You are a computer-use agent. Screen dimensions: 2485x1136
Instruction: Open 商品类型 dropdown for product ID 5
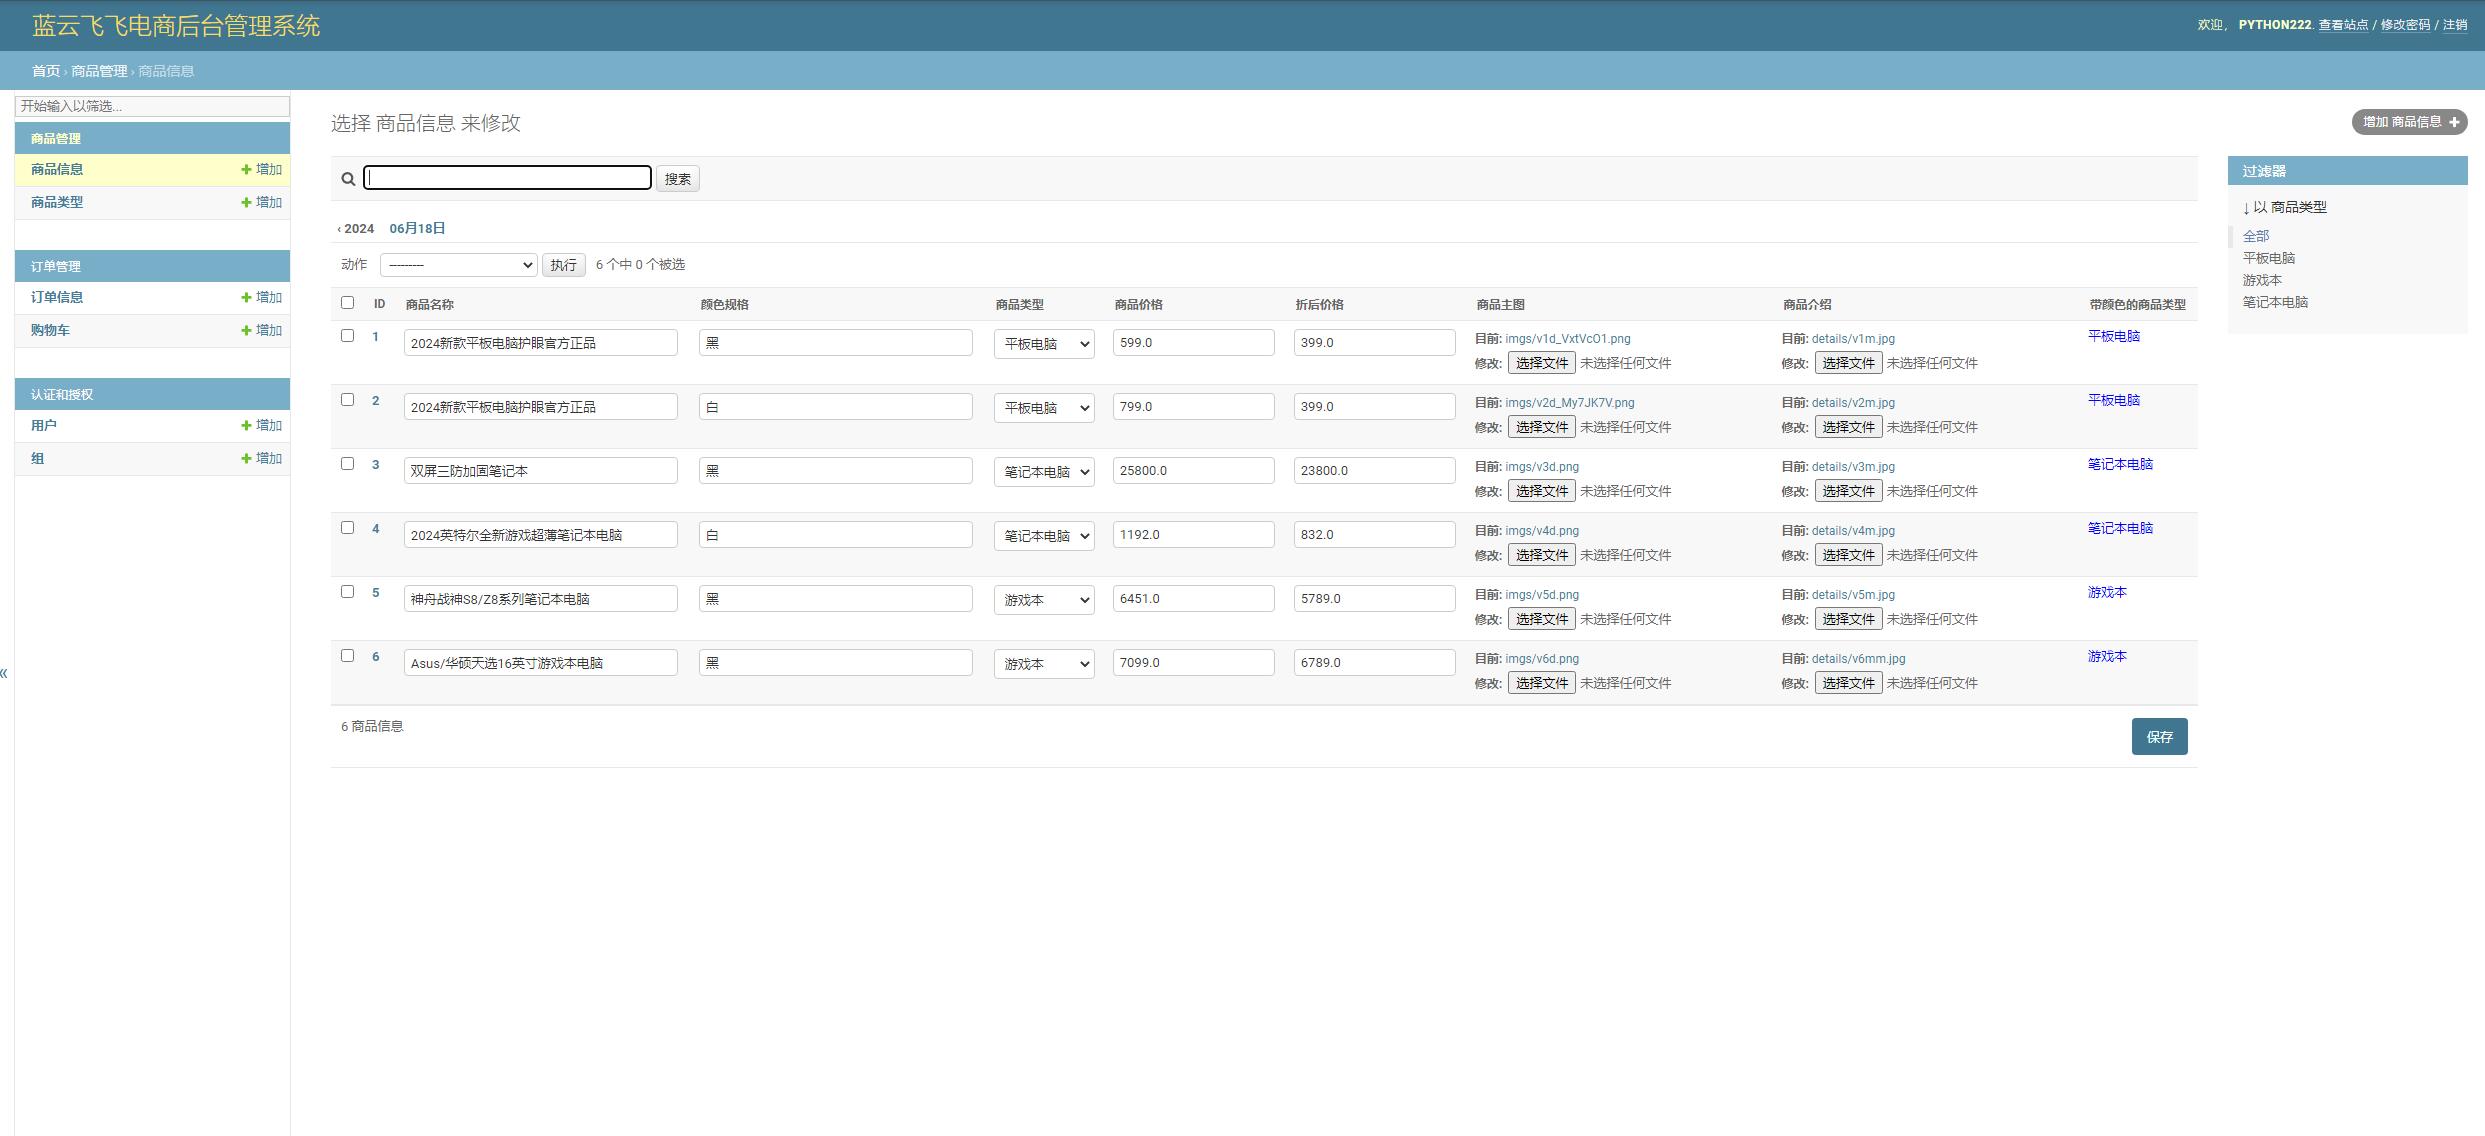(1043, 600)
